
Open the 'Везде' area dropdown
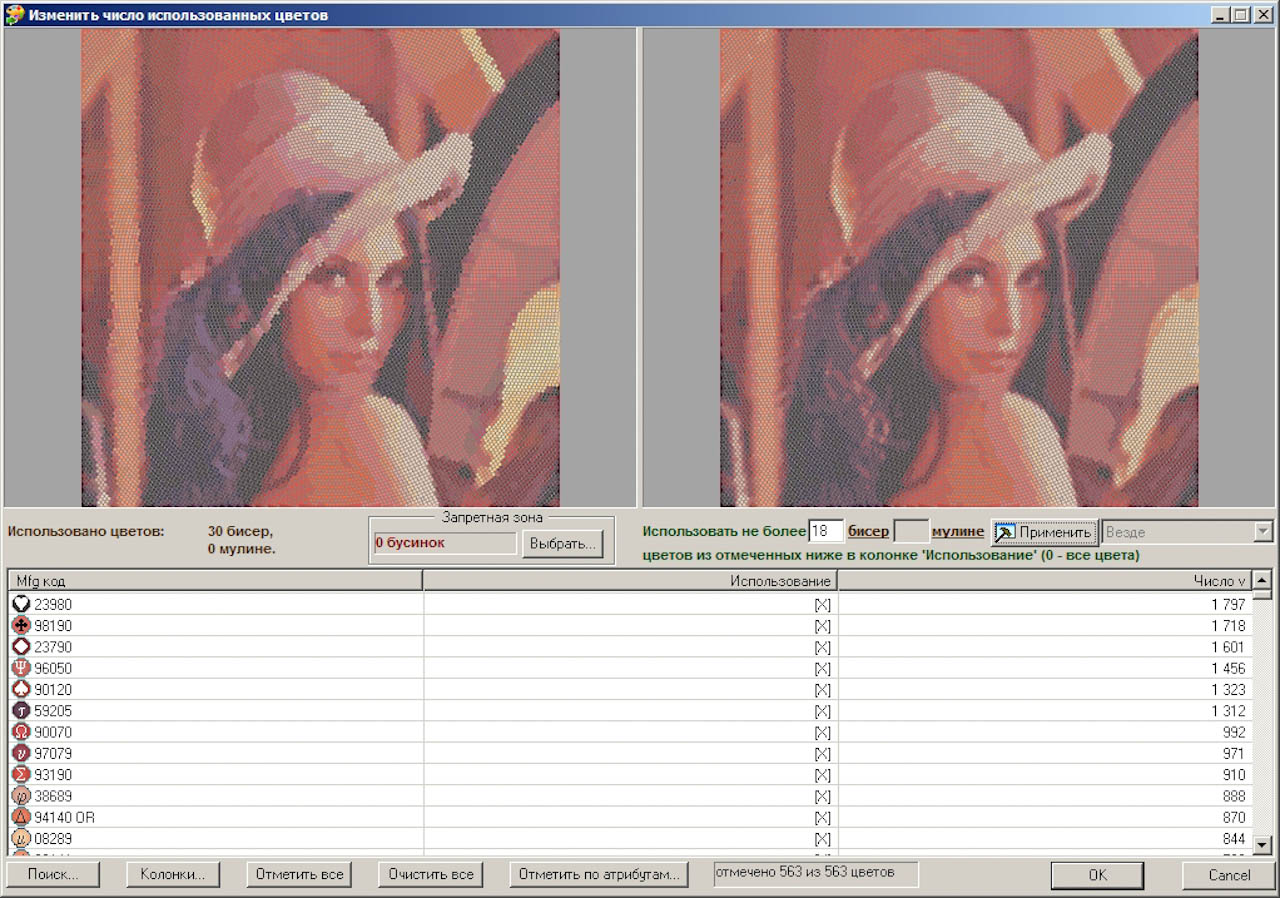1187,532
